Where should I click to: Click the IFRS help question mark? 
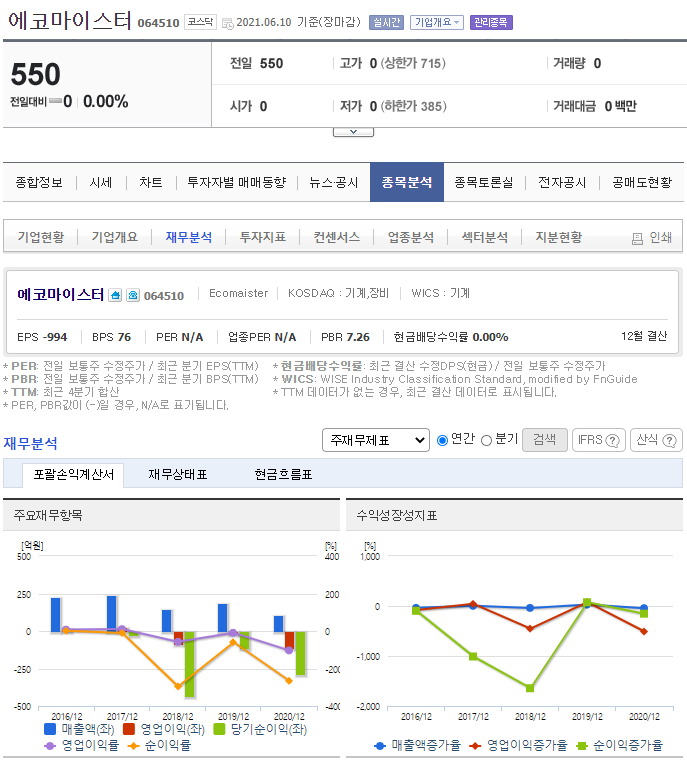coord(613,440)
